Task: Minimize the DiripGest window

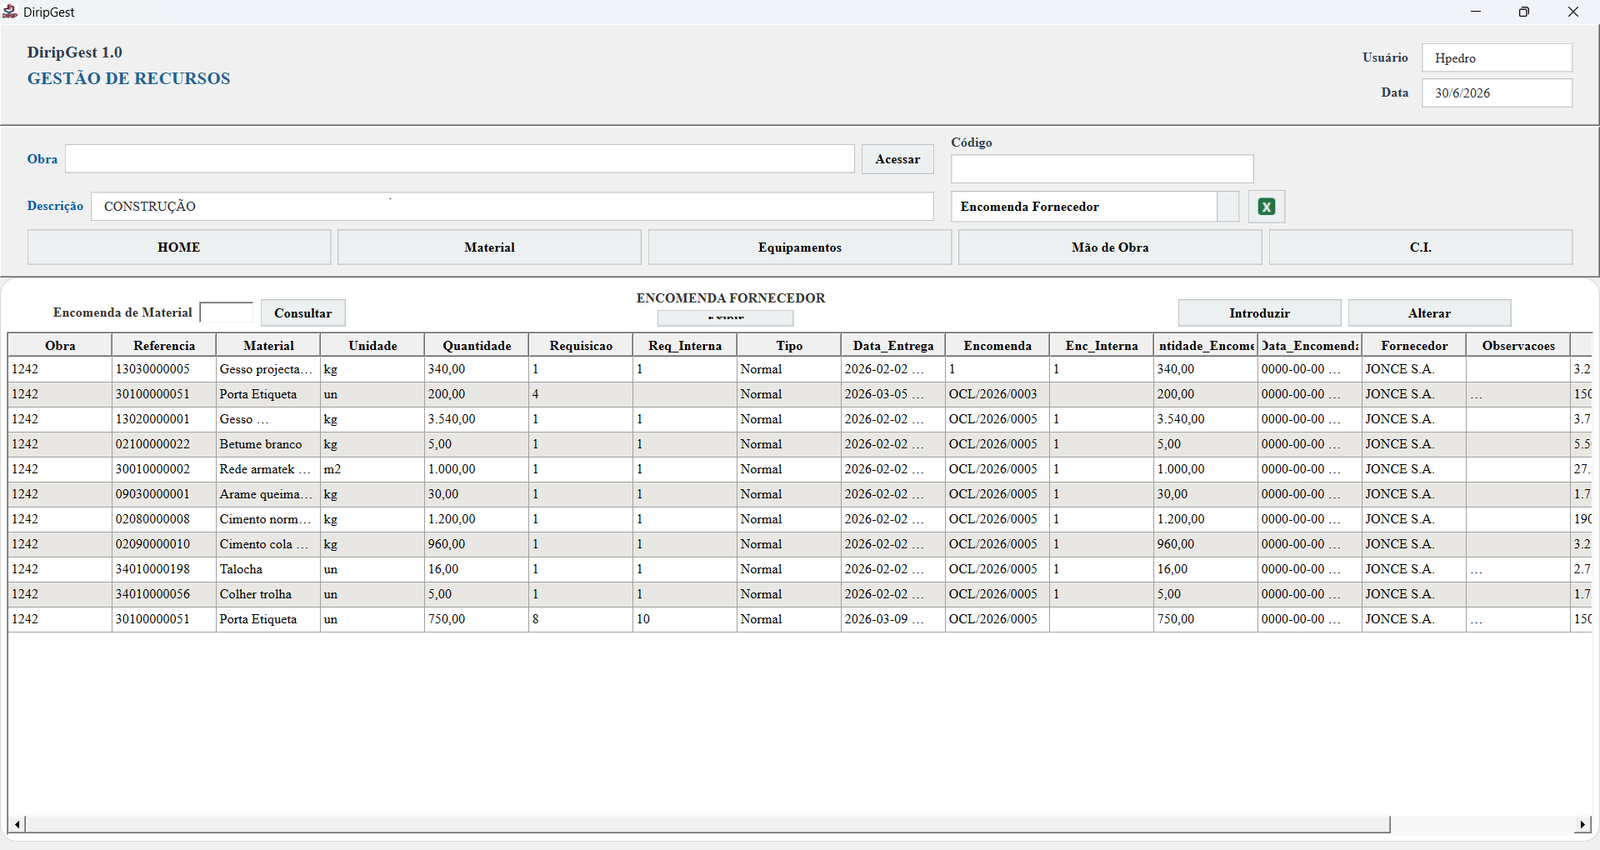Action: pos(1476,12)
